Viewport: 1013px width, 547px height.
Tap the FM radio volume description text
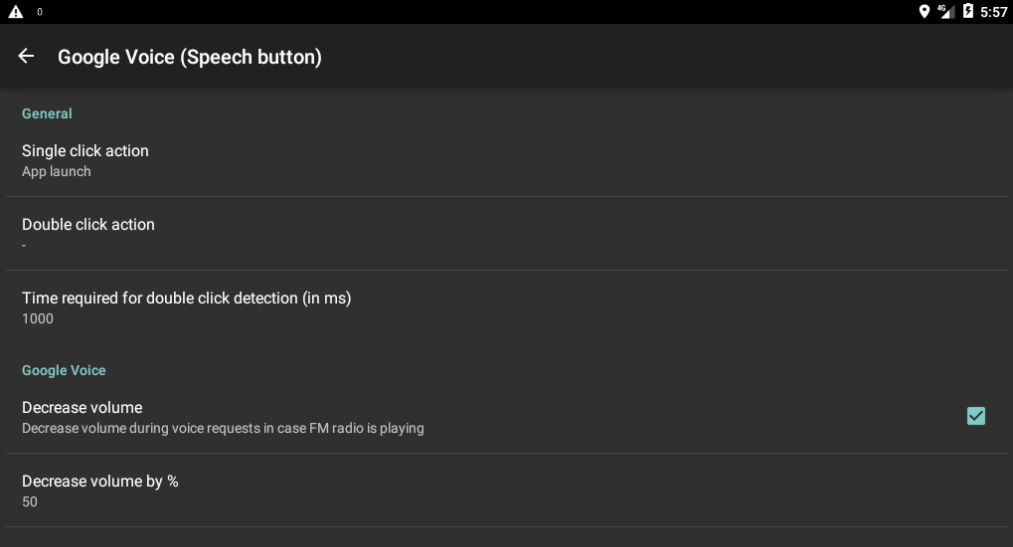click(223, 428)
